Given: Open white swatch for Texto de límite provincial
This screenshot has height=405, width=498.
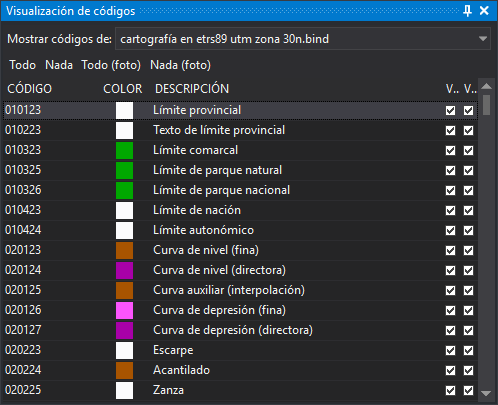Looking at the screenshot, I should point(124,130).
